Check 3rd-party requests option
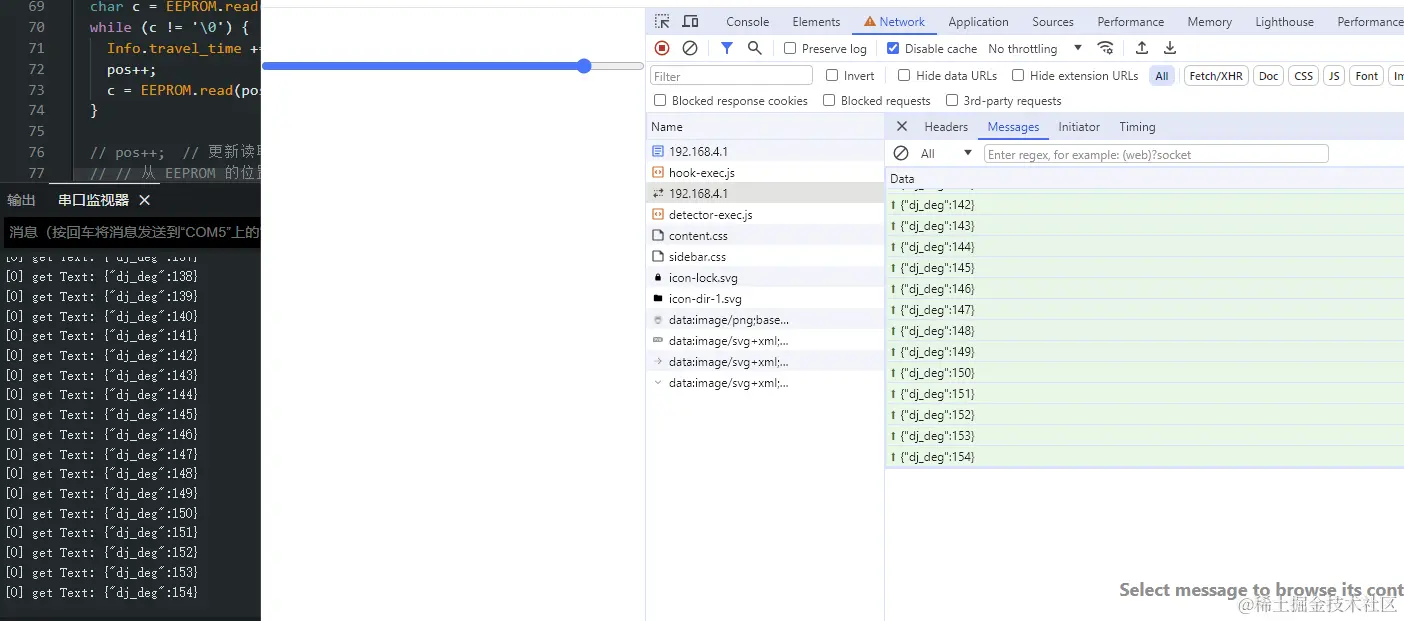Image resolution: width=1404 pixels, height=621 pixels. [x=952, y=100]
